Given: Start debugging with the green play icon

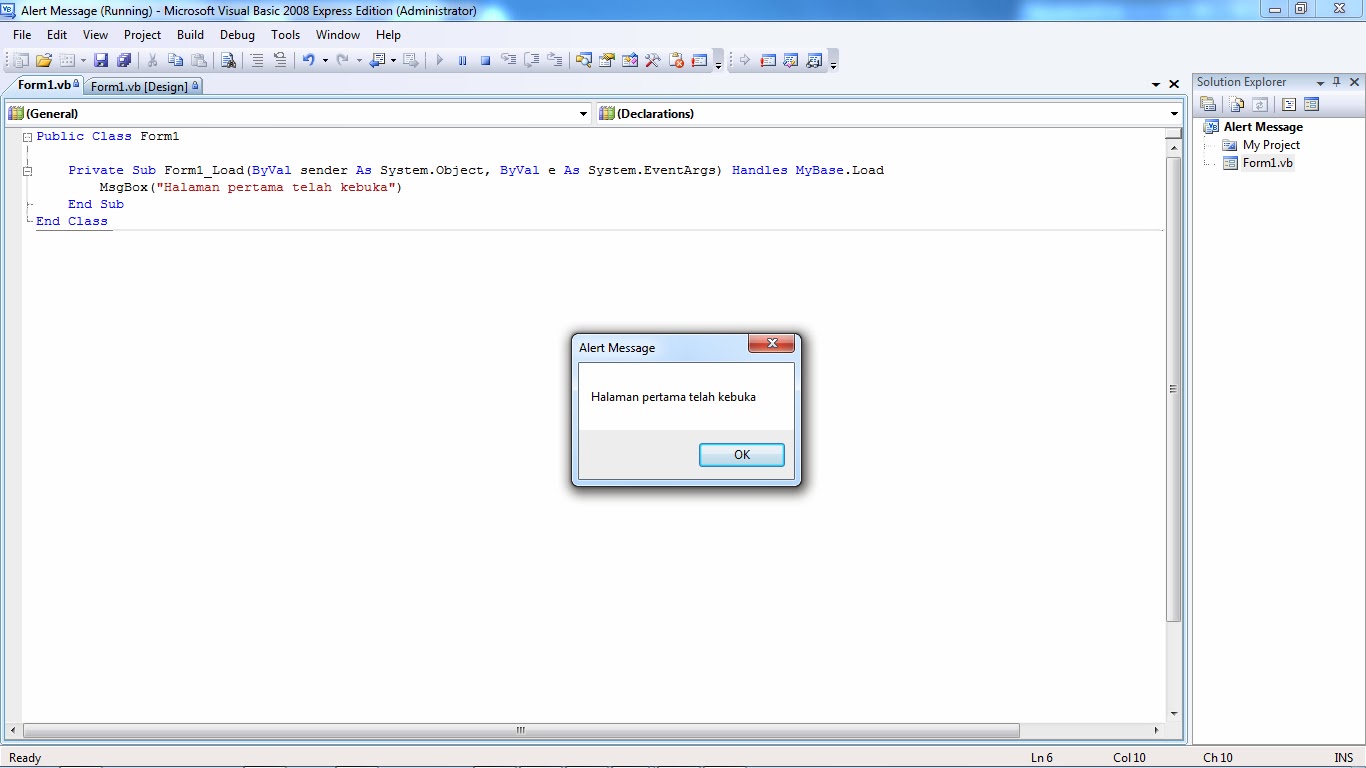Looking at the screenshot, I should (x=439, y=60).
